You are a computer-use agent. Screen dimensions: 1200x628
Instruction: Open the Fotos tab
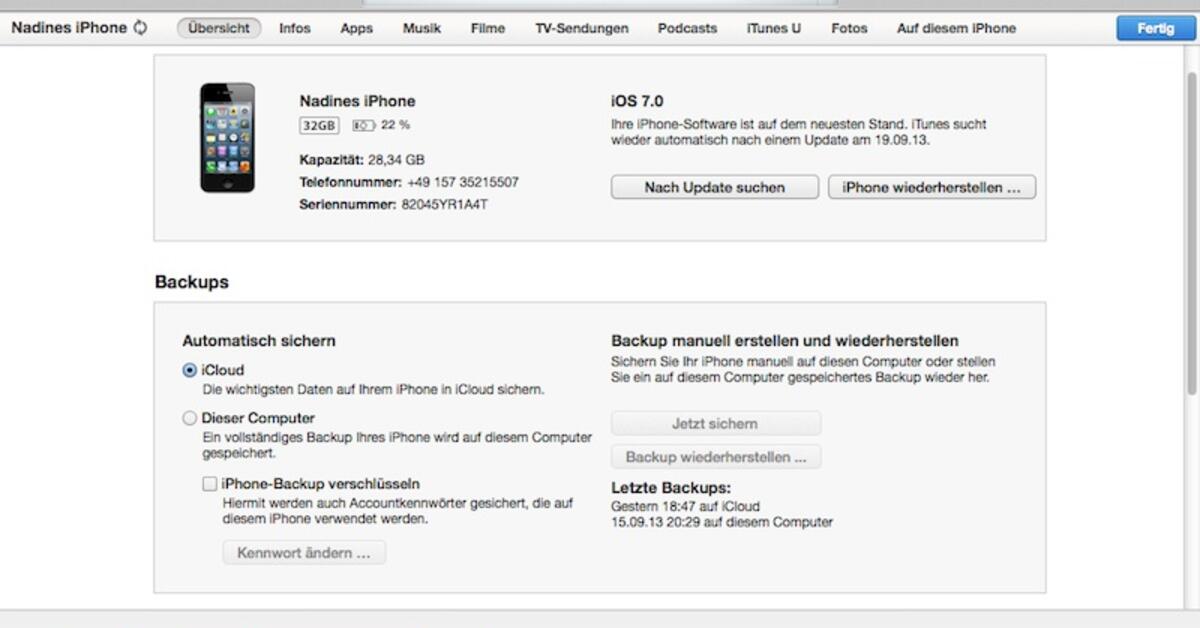[x=849, y=28]
